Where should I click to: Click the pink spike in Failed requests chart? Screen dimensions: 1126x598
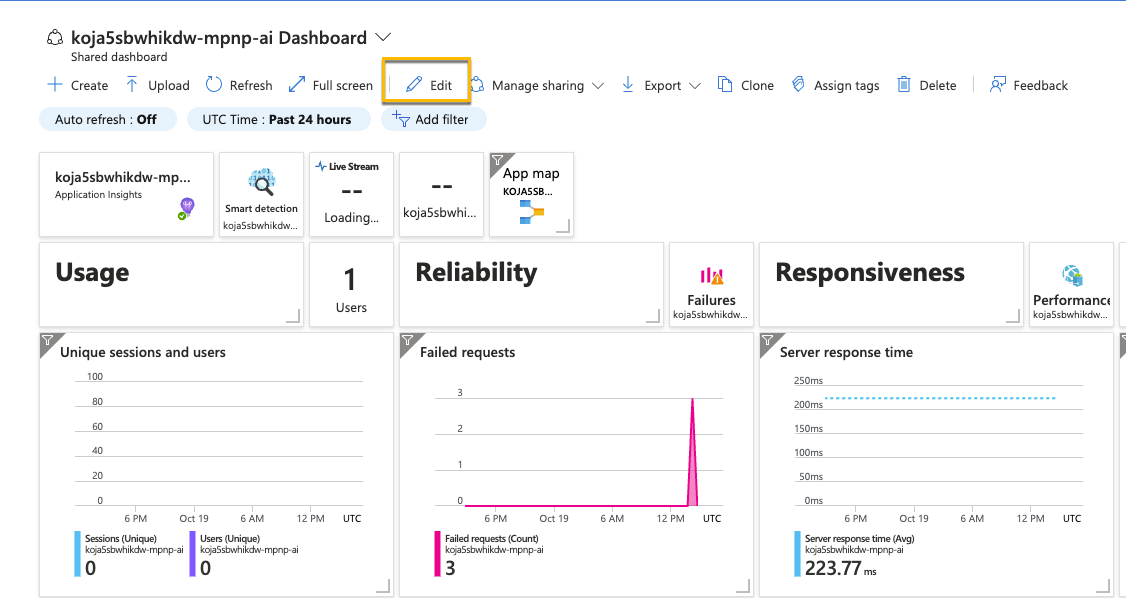pyautogui.click(x=692, y=452)
